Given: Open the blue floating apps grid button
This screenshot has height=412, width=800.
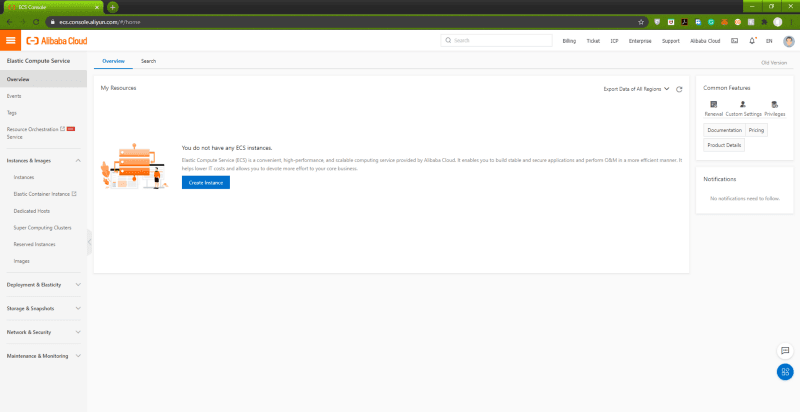Looking at the screenshot, I should (x=785, y=372).
